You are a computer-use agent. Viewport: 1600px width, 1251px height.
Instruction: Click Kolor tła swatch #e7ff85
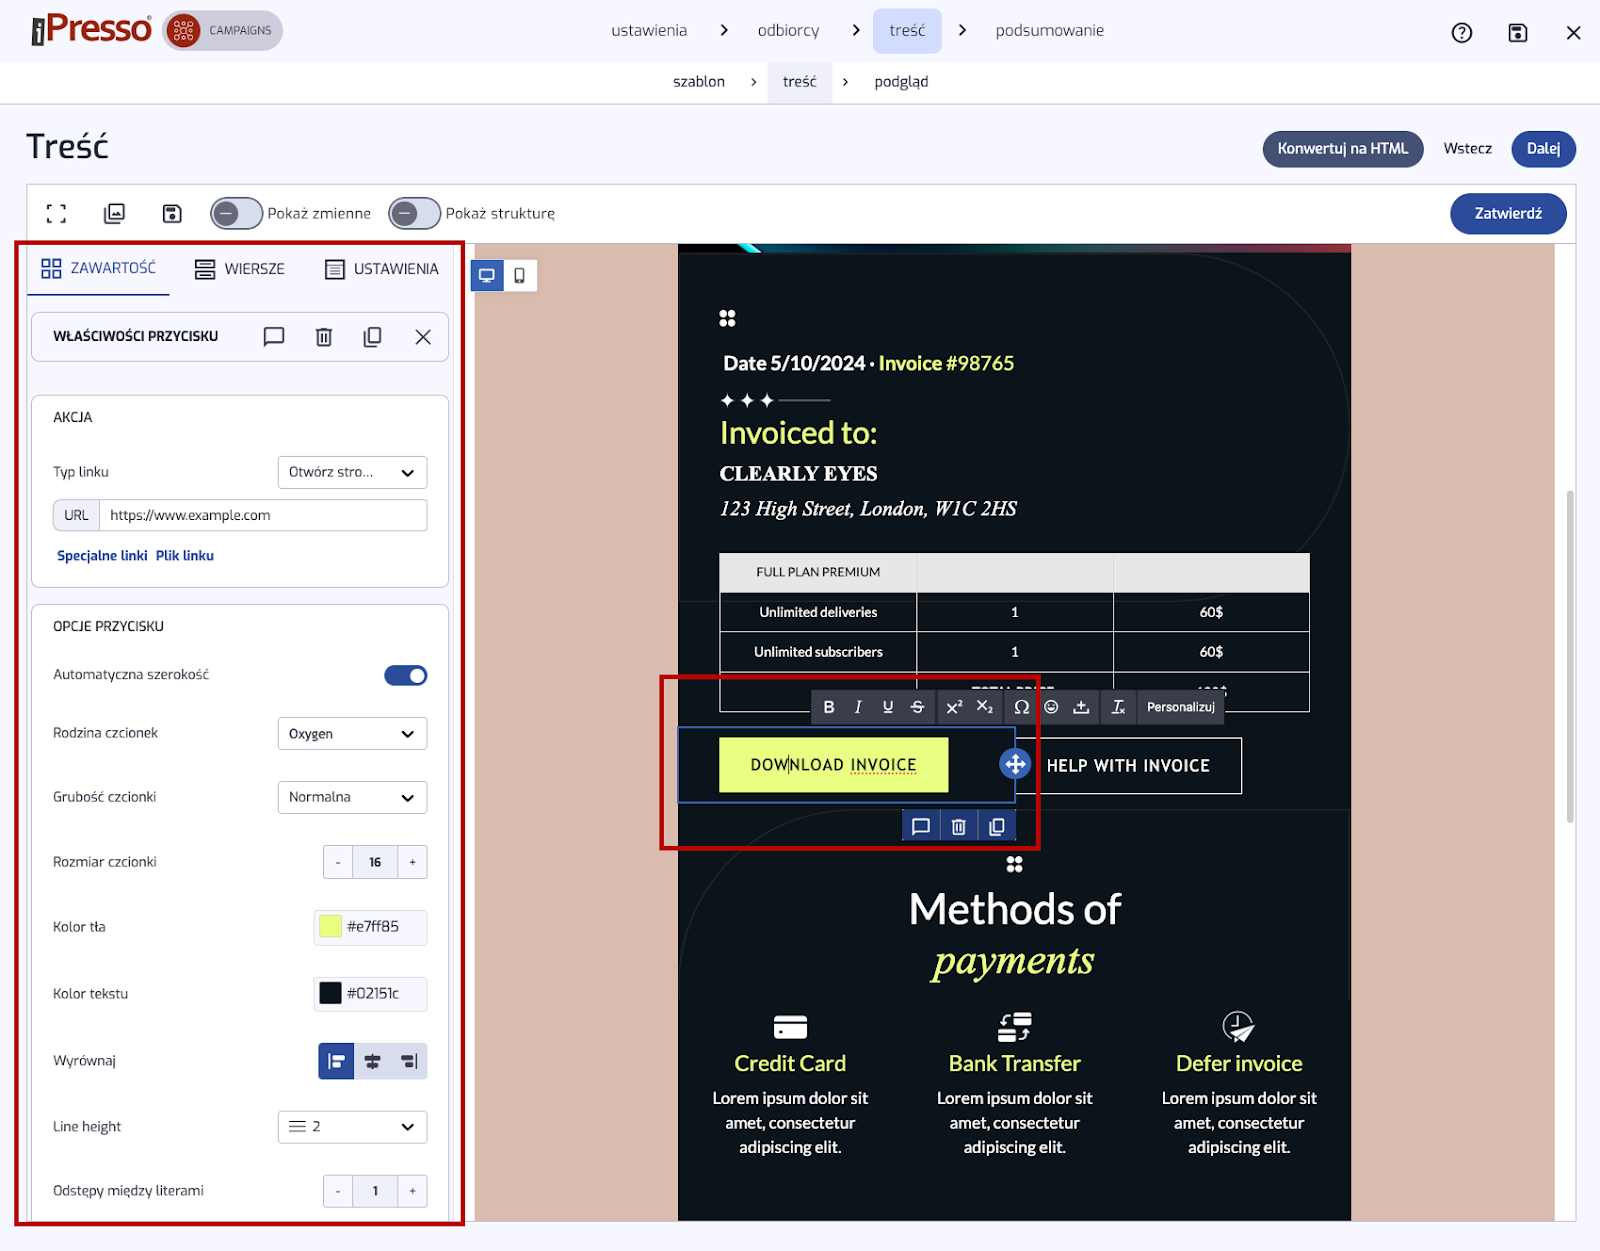(x=330, y=927)
